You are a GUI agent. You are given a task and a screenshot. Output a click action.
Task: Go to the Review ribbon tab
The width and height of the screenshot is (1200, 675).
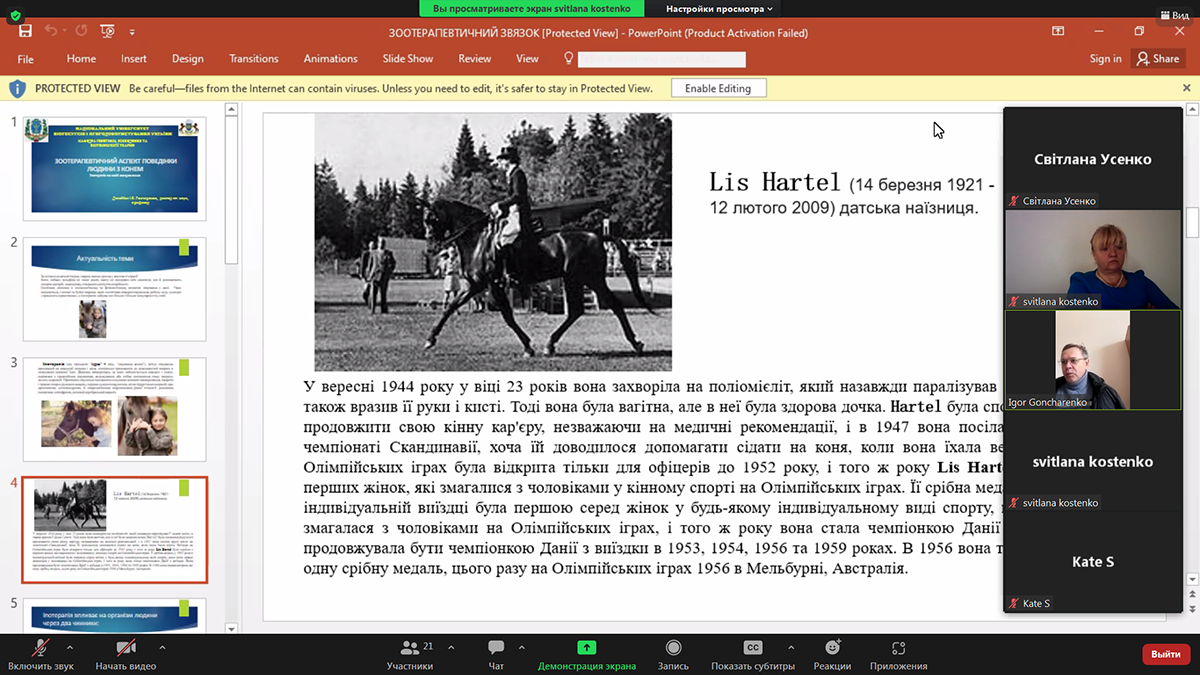coord(475,59)
